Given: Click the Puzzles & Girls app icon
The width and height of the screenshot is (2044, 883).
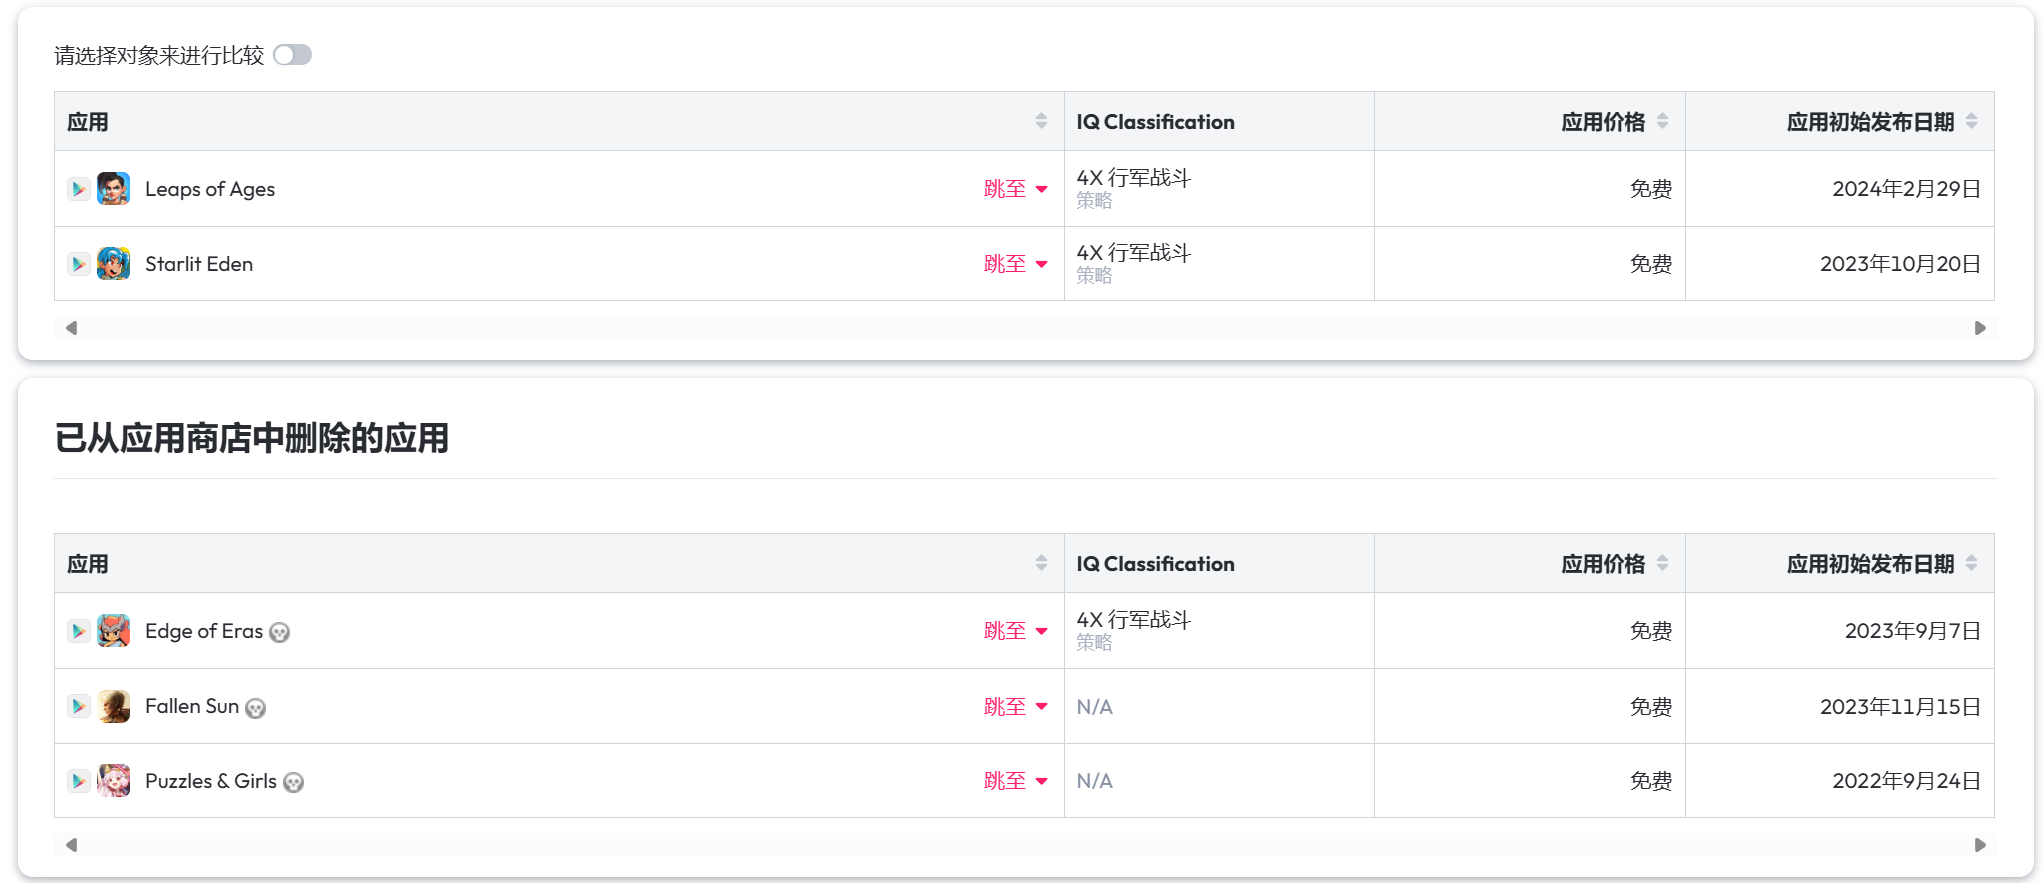Looking at the screenshot, I should (x=113, y=781).
